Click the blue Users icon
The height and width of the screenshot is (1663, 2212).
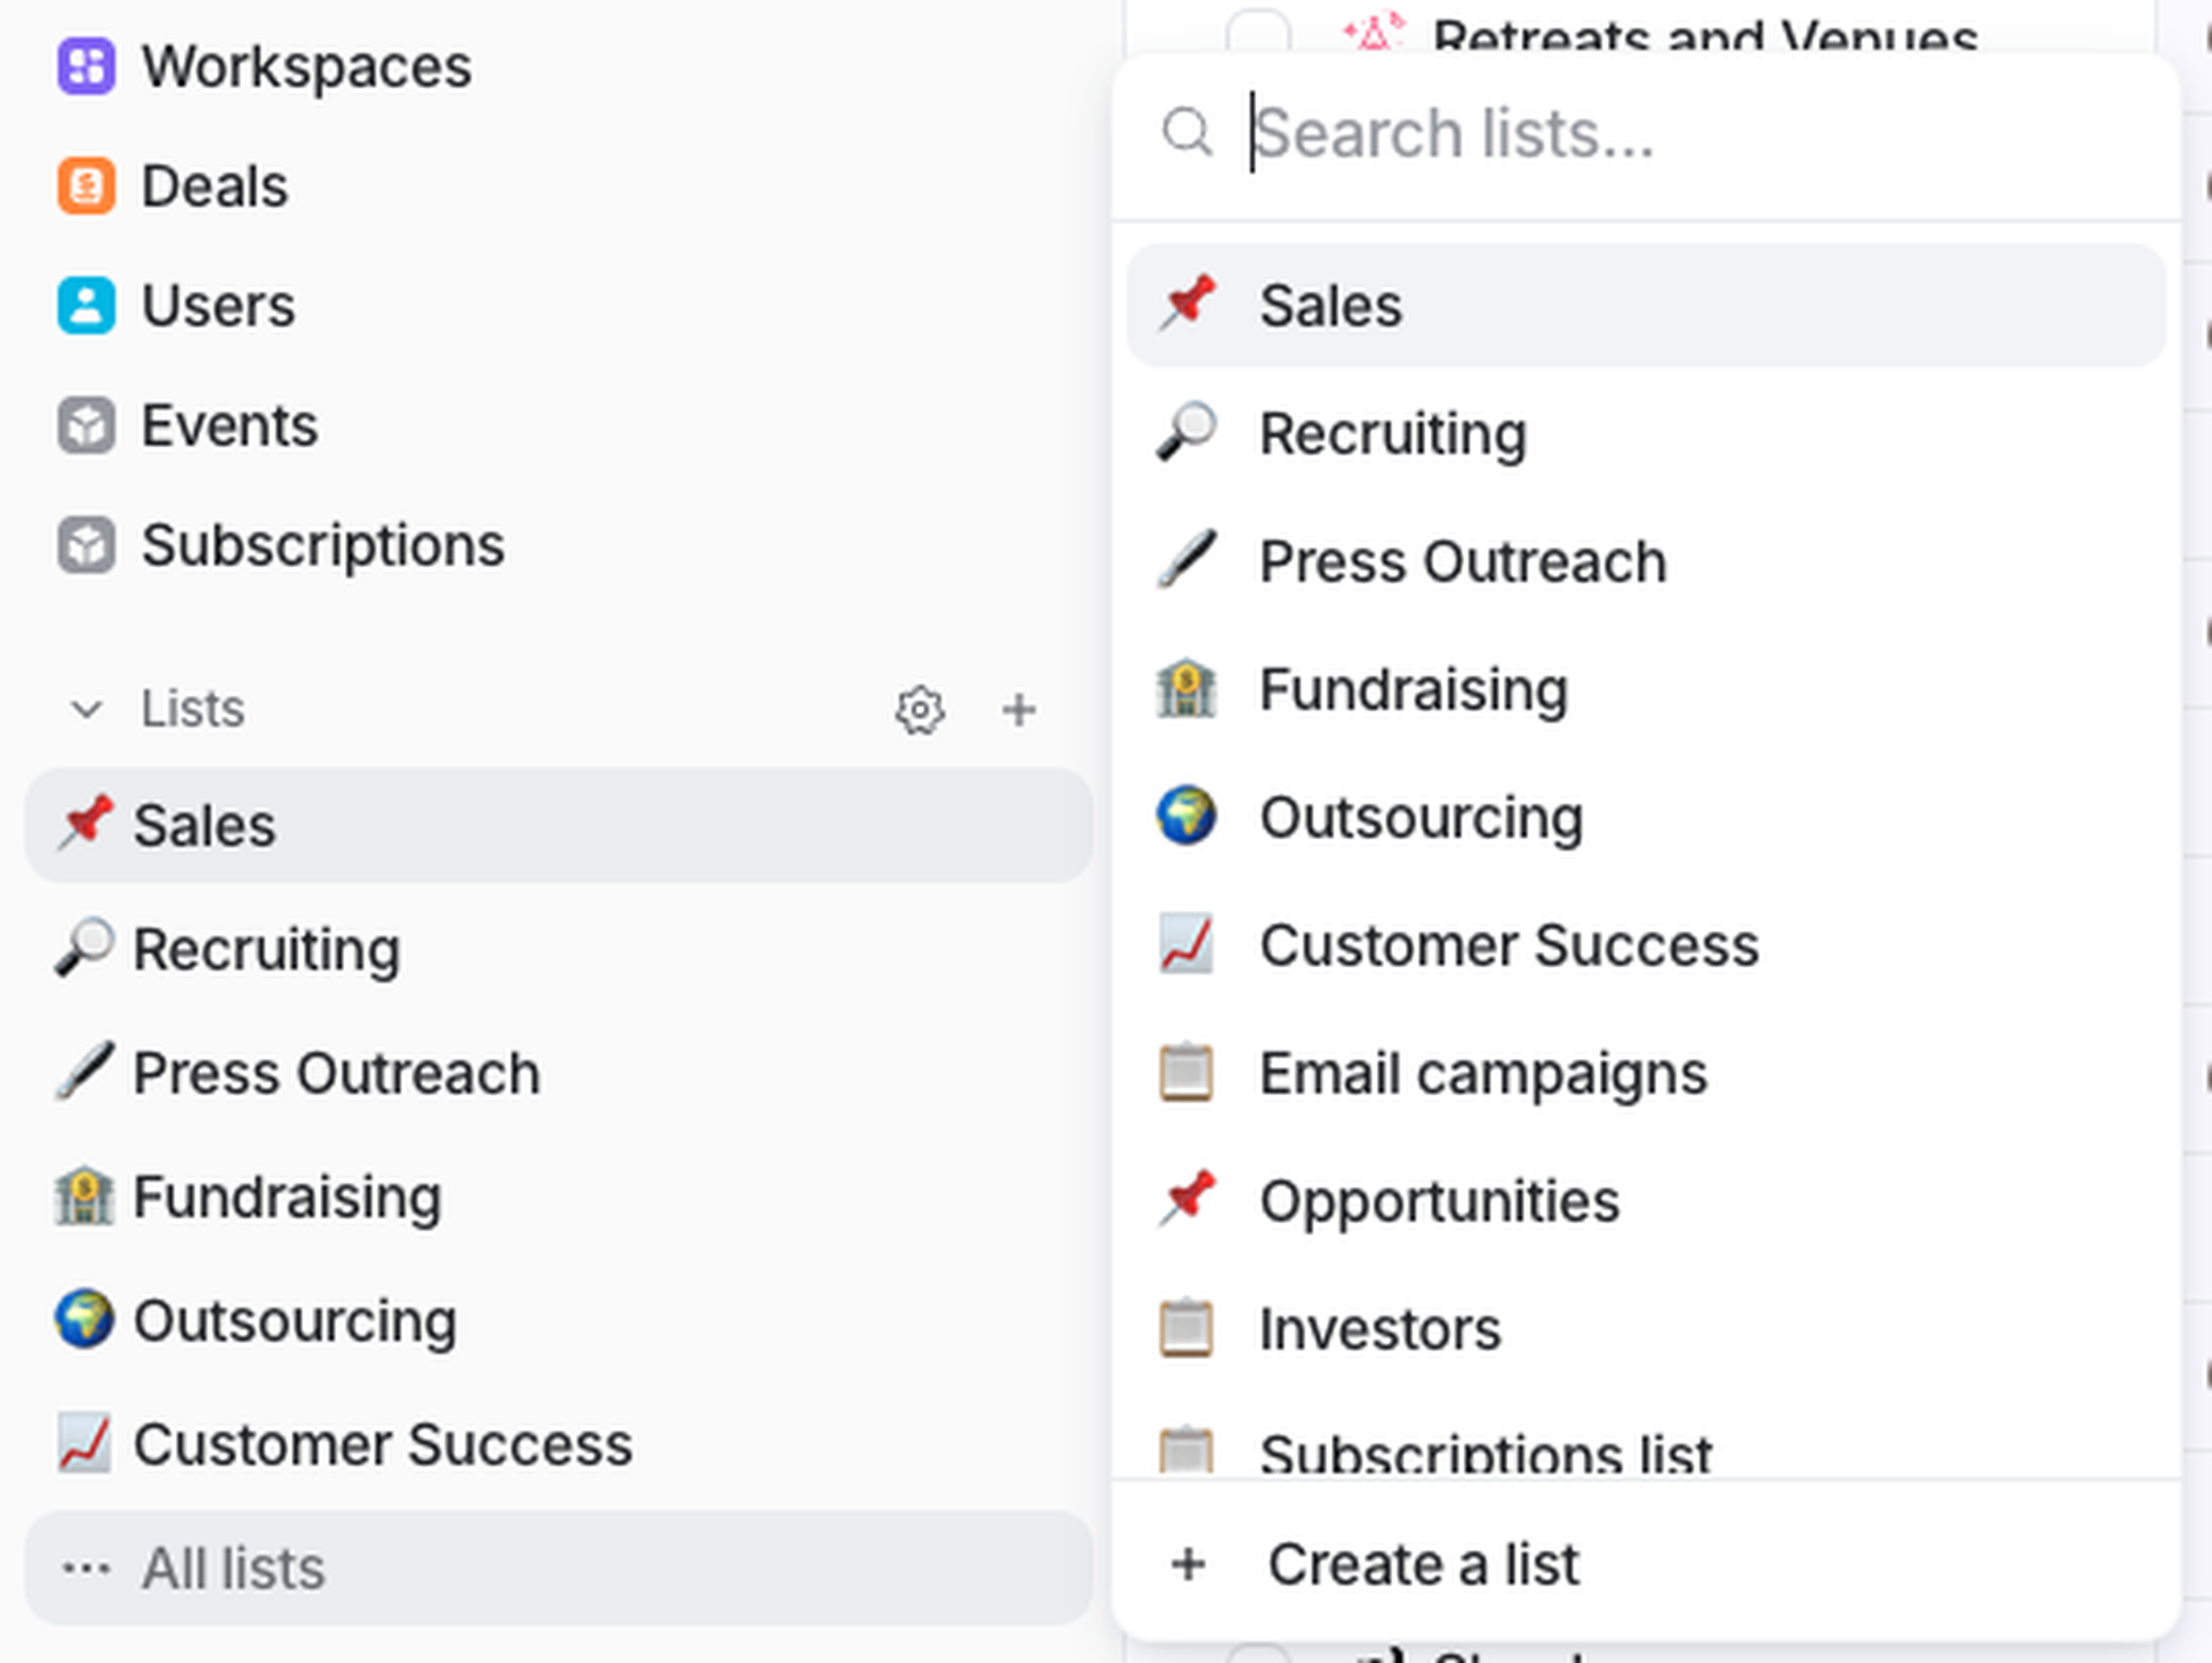[x=86, y=305]
